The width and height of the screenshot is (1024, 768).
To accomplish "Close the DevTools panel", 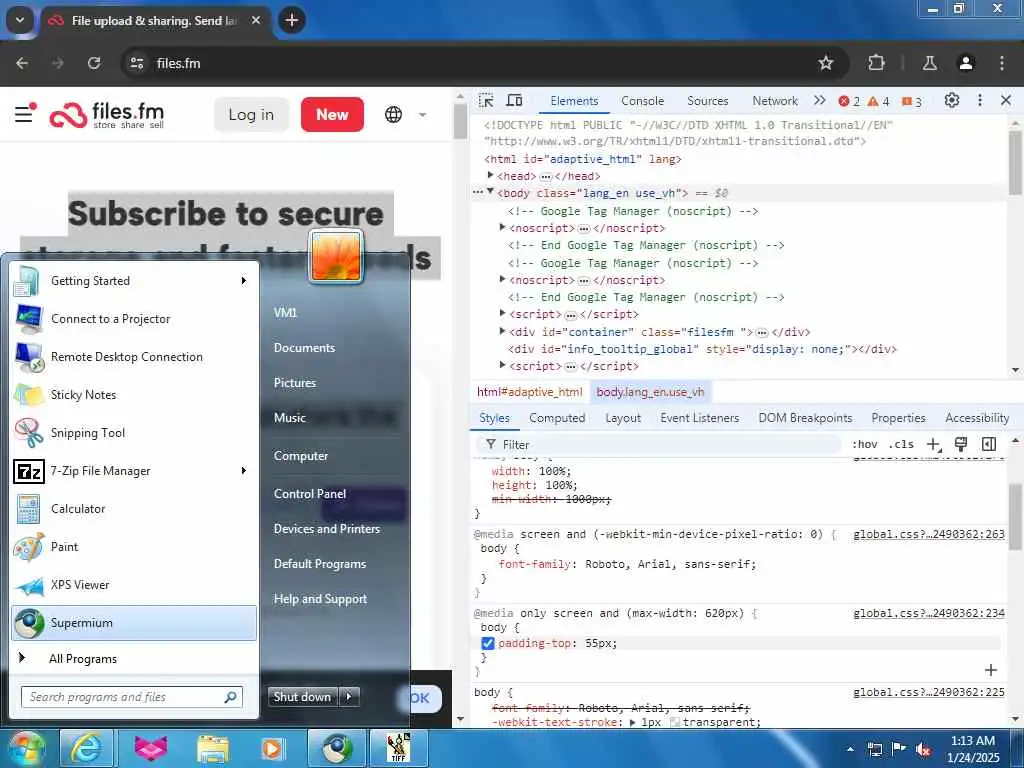I will [x=1006, y=101].
